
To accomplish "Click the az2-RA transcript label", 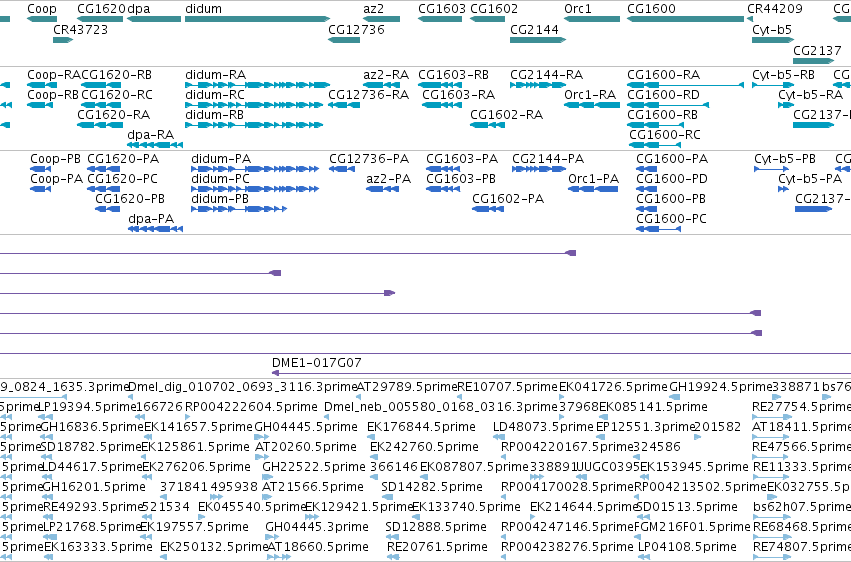I will pos(386,75).
